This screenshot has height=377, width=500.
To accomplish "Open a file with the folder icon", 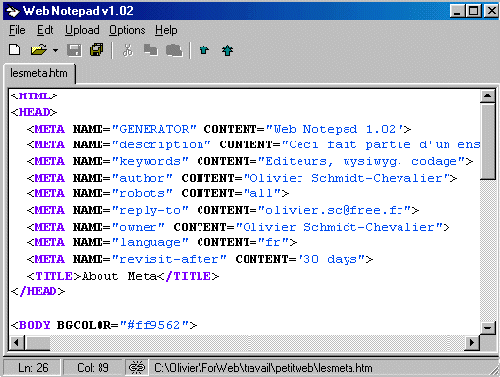I will click(x=39, y=50).
